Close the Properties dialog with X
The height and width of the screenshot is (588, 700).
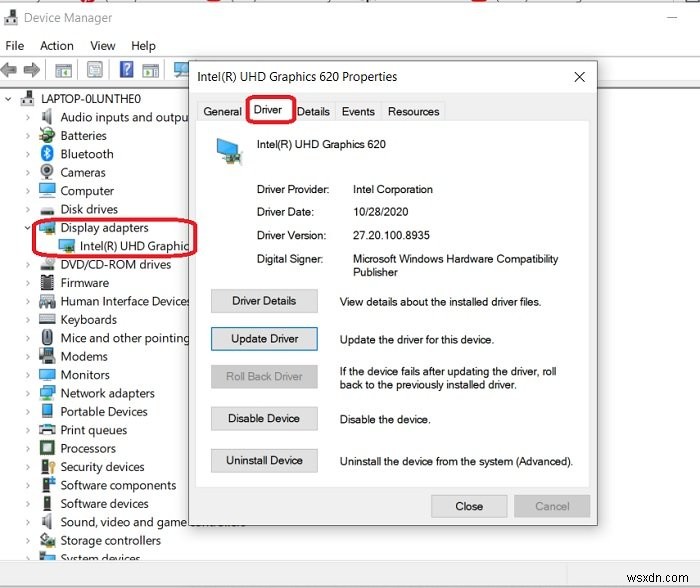click(579, 77)
